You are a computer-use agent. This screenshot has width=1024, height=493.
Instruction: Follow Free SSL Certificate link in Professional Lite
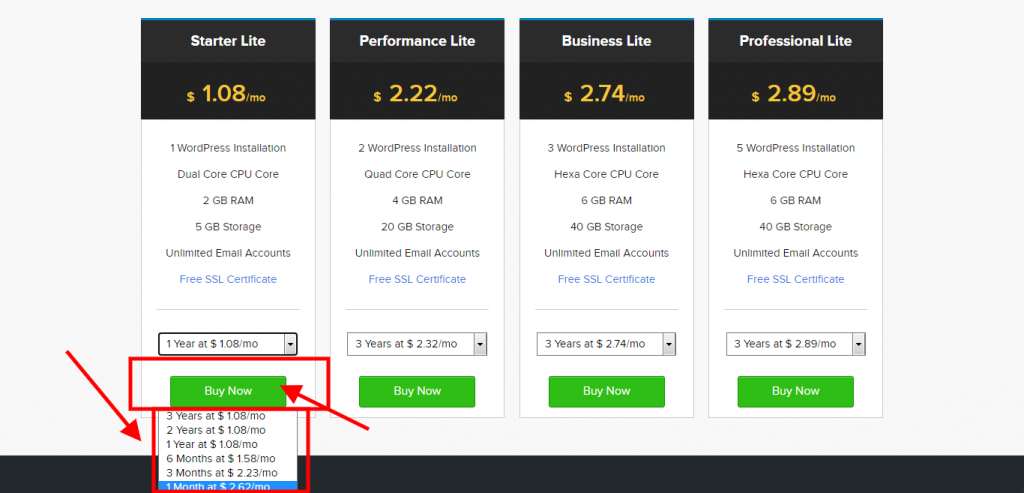click(x=795, y=279)
